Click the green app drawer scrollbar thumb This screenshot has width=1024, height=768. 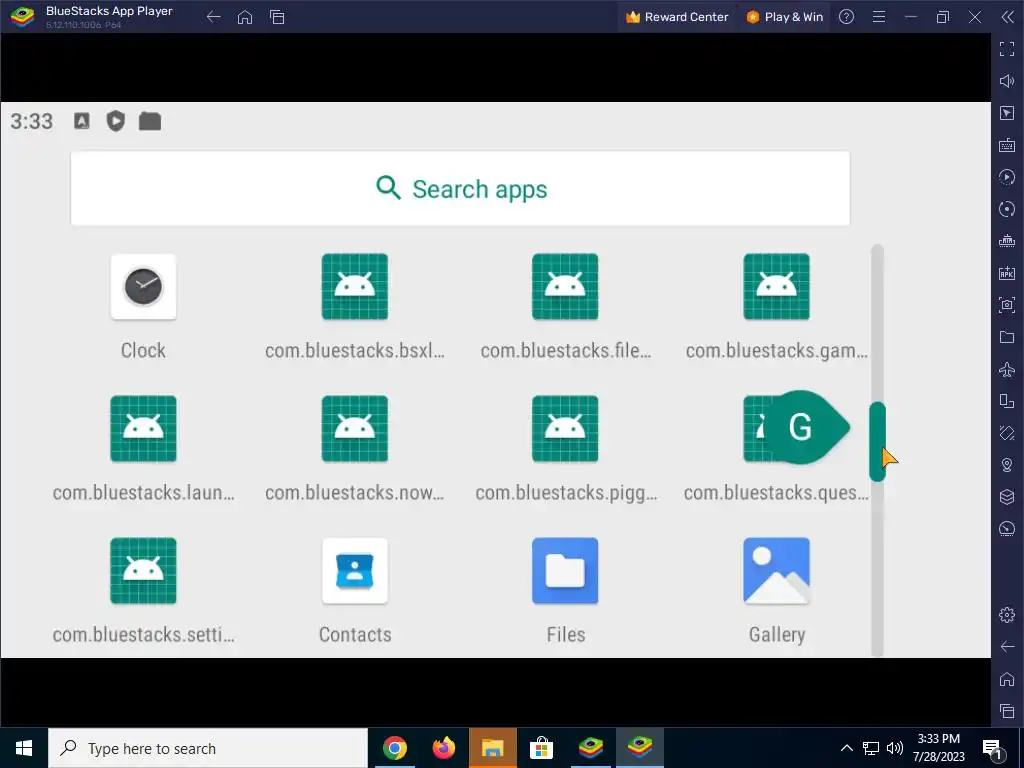click(x=878, y=441)
